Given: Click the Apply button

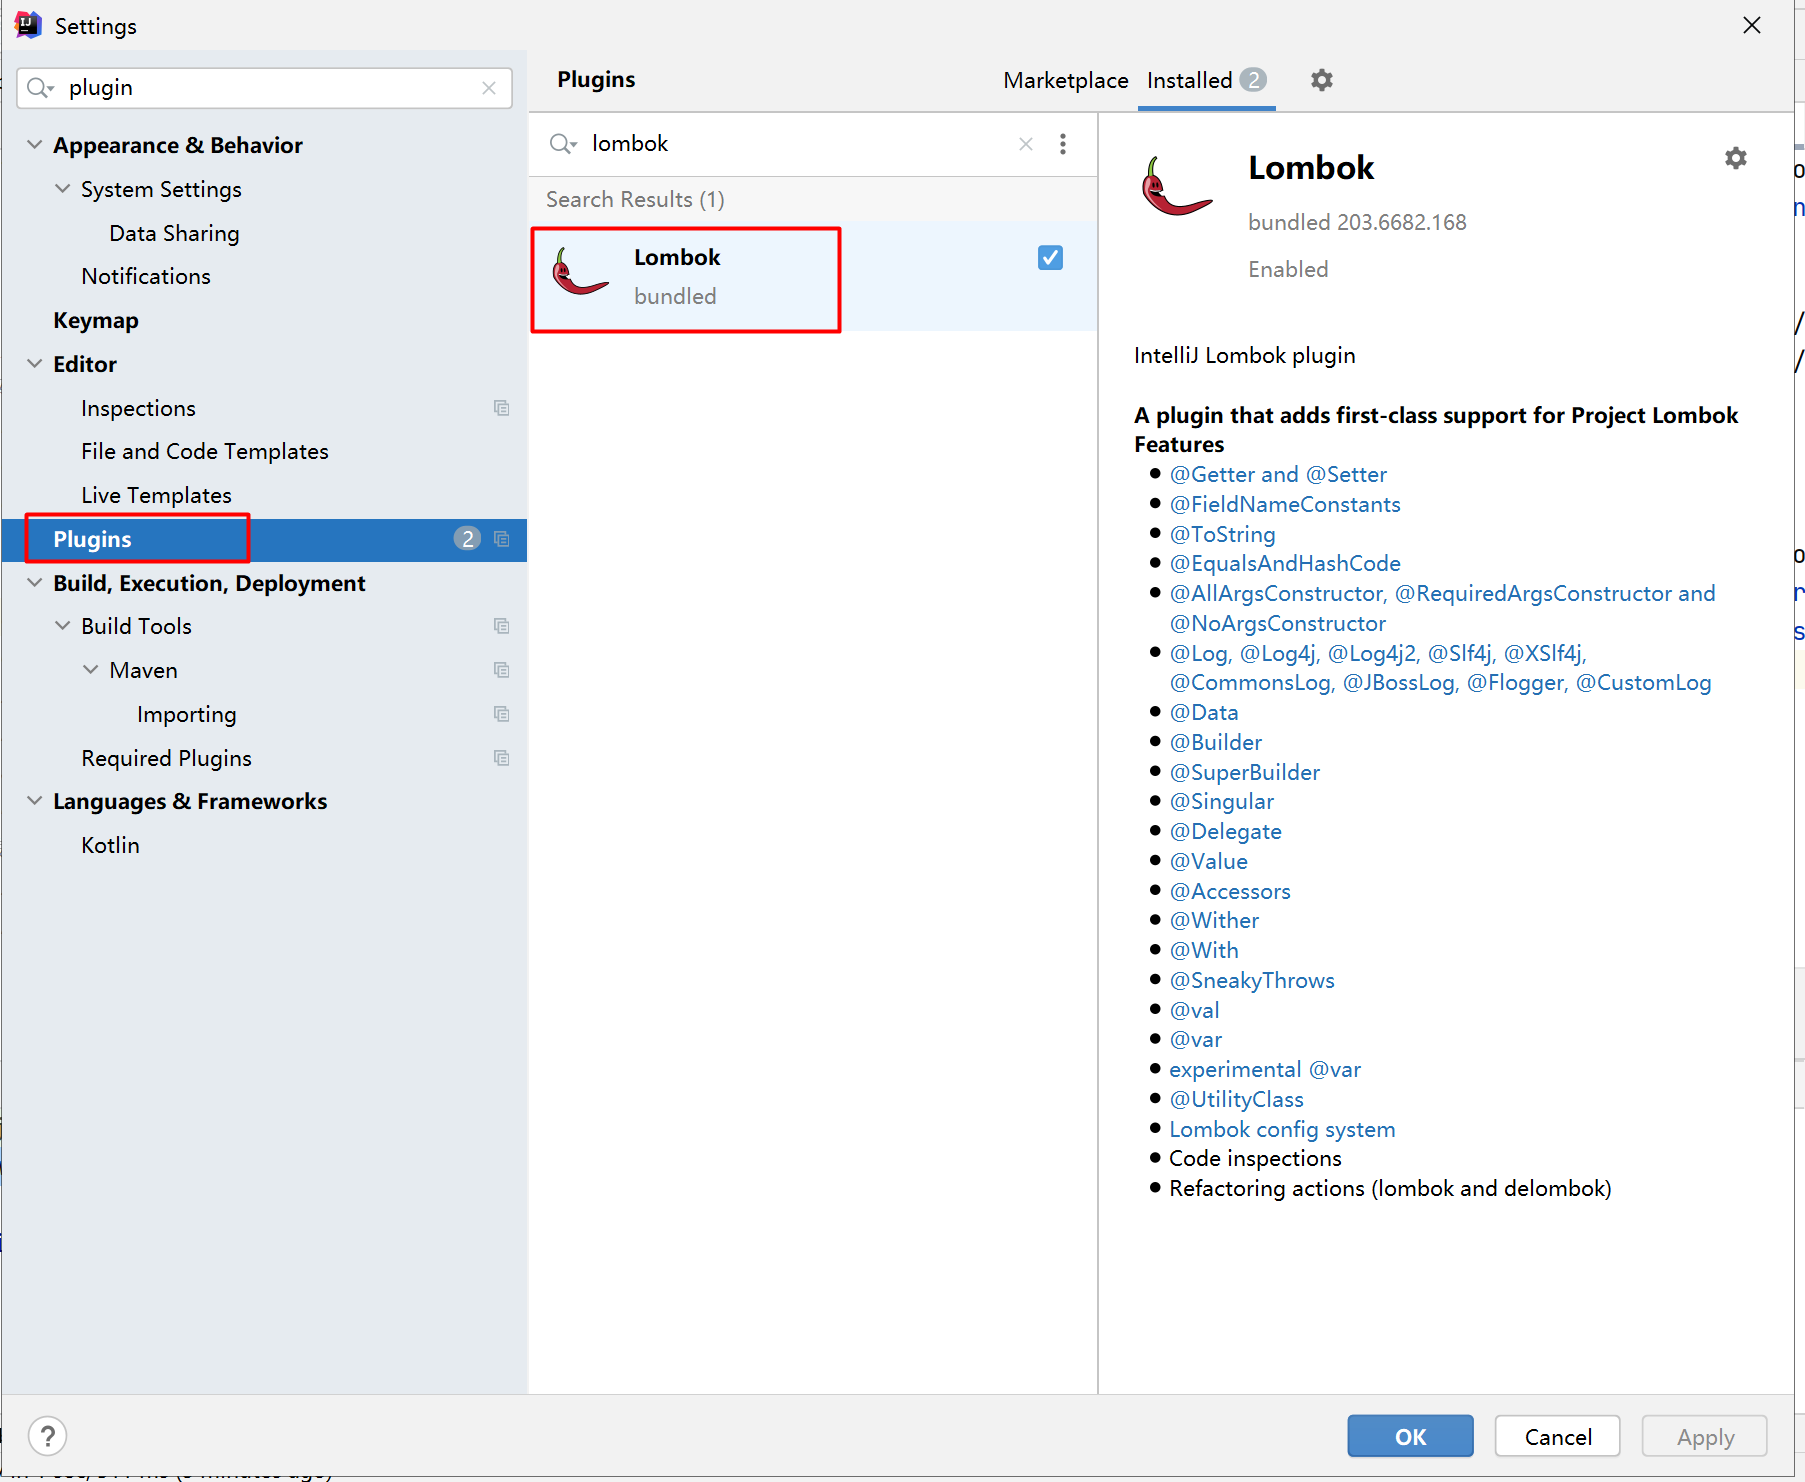Looking at the screenshot, I should coord(1705,1436).
